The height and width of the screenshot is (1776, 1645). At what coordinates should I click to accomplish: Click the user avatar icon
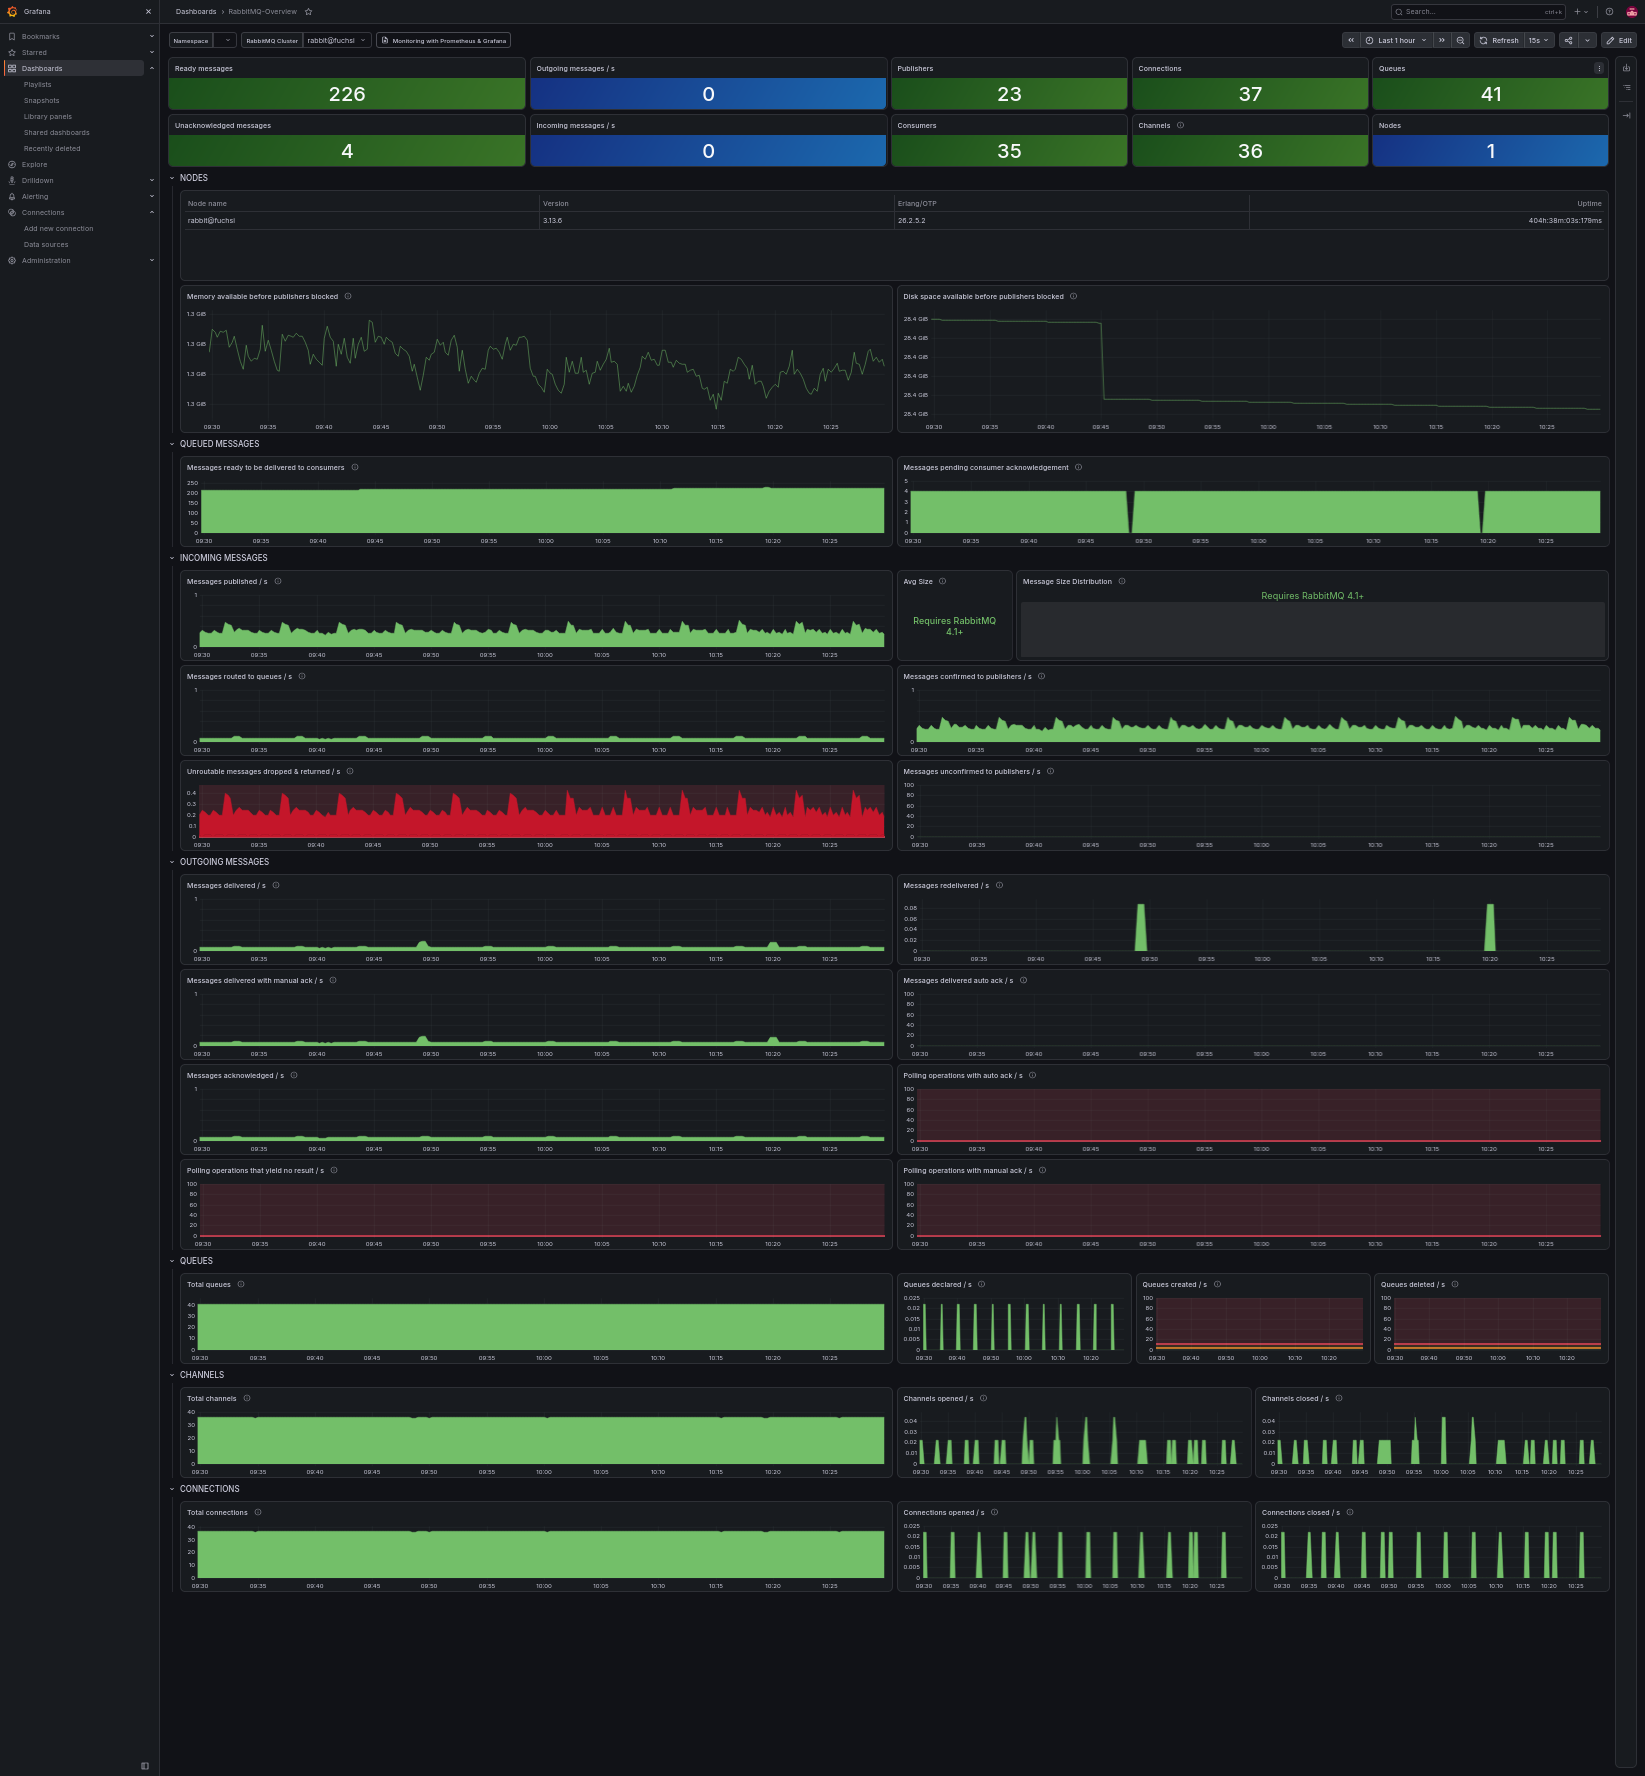coord(1632,12)
